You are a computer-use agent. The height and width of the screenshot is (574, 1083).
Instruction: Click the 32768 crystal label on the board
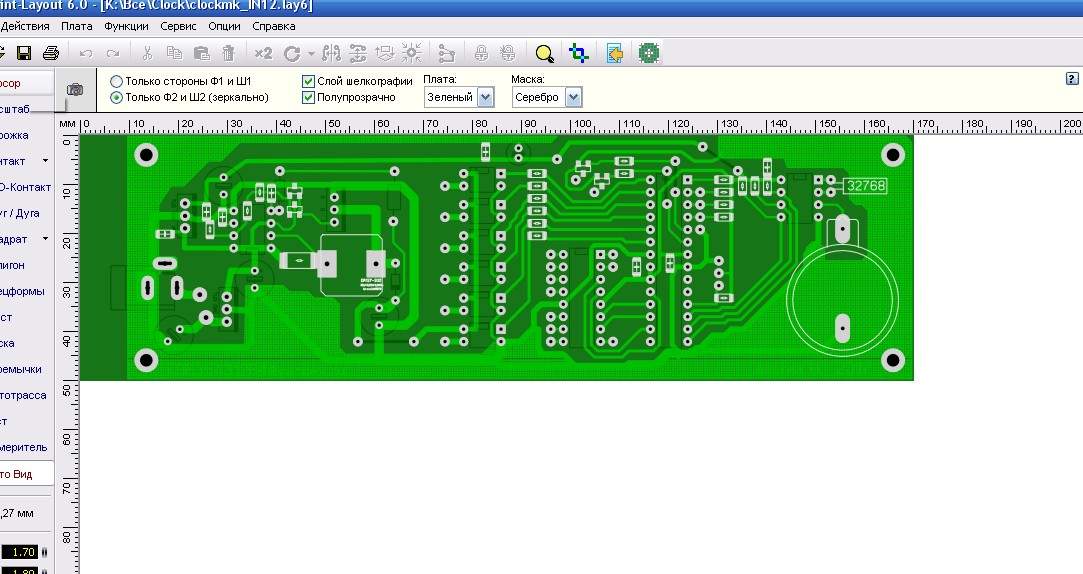click(x=865, y=186)
